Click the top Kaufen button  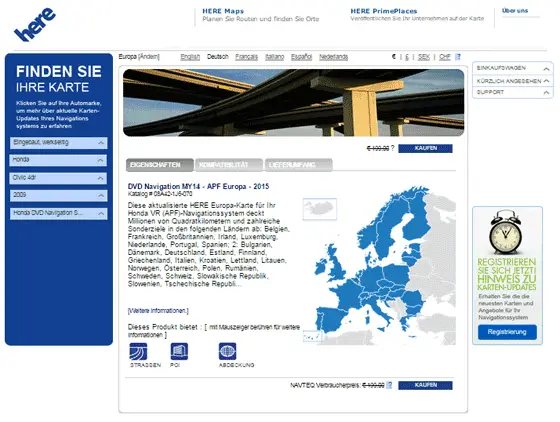click(425, 148)
